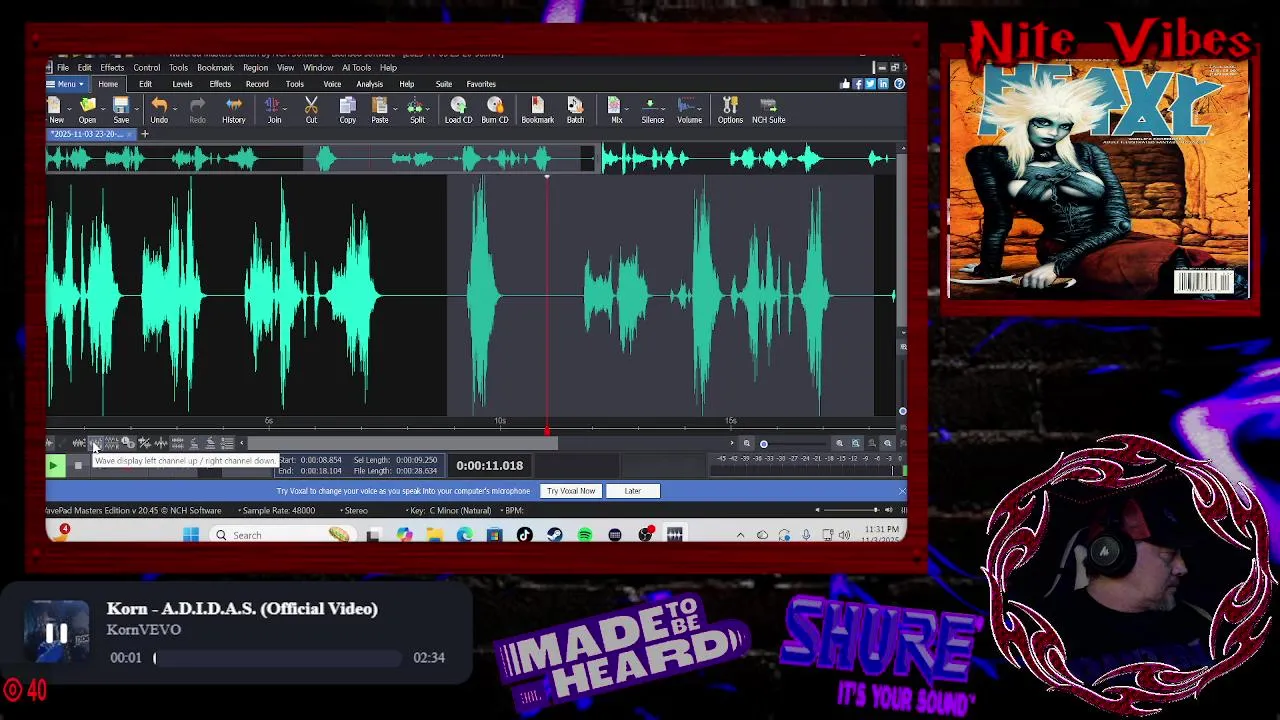
Task: Click the Twitter share icon
Action: click(870, 84)
